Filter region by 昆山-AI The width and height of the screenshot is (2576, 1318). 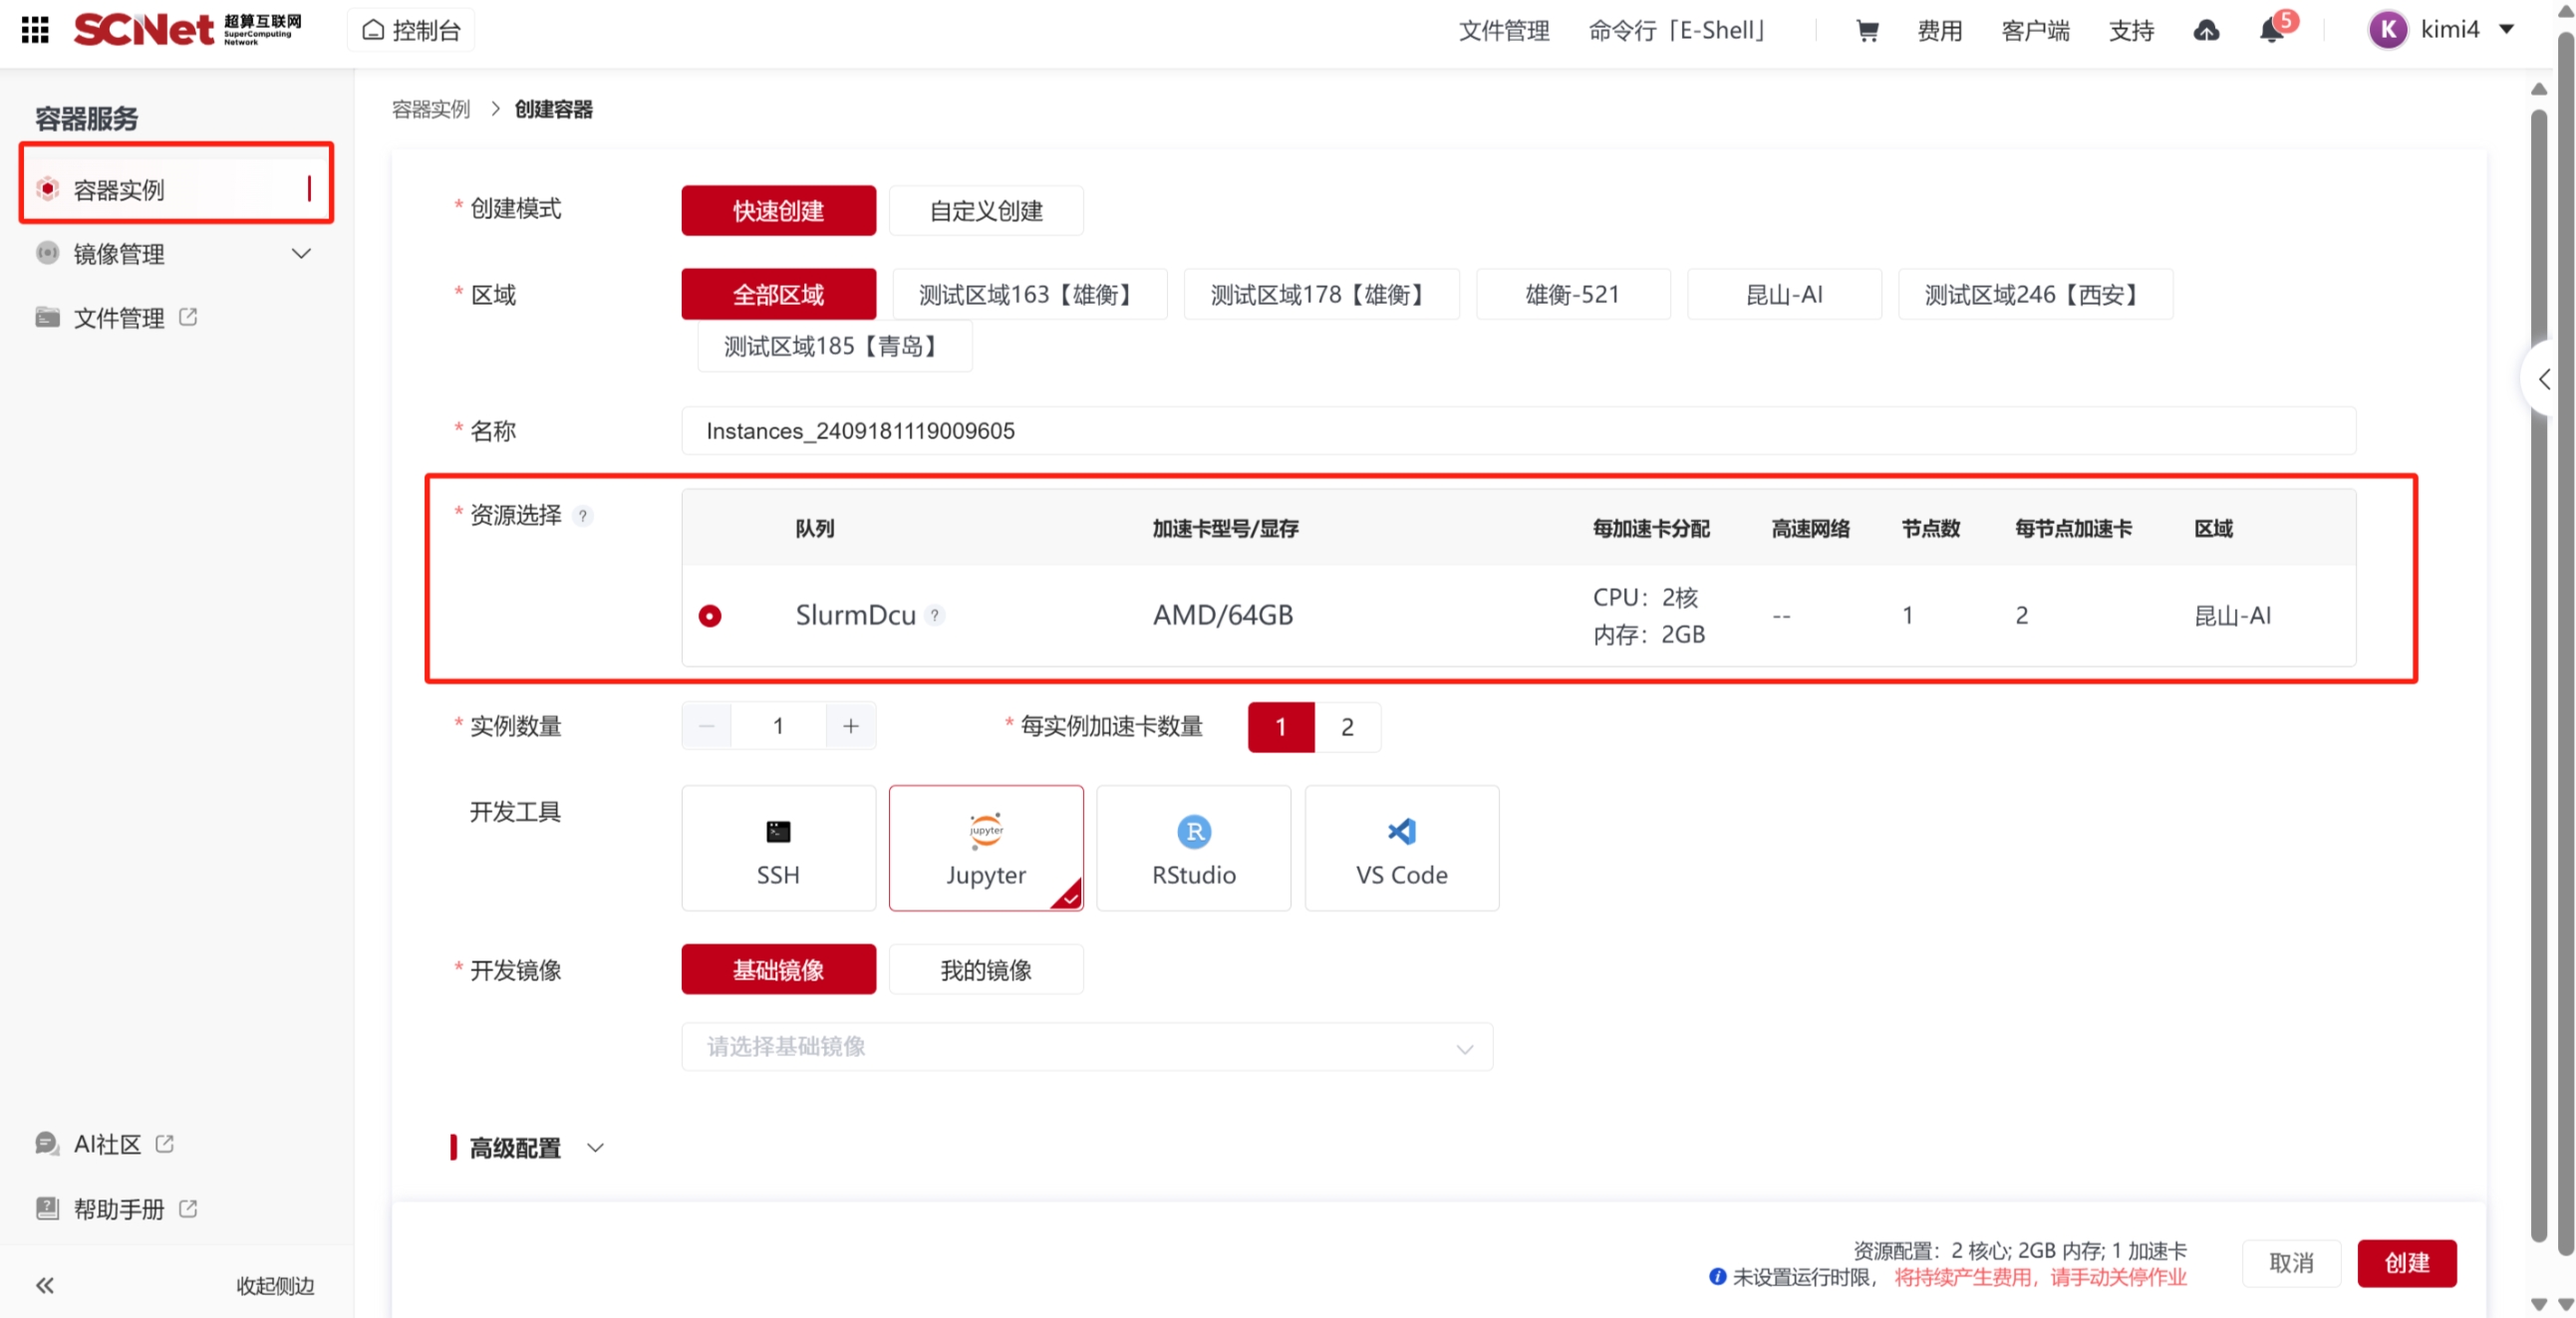point(1783,294)
